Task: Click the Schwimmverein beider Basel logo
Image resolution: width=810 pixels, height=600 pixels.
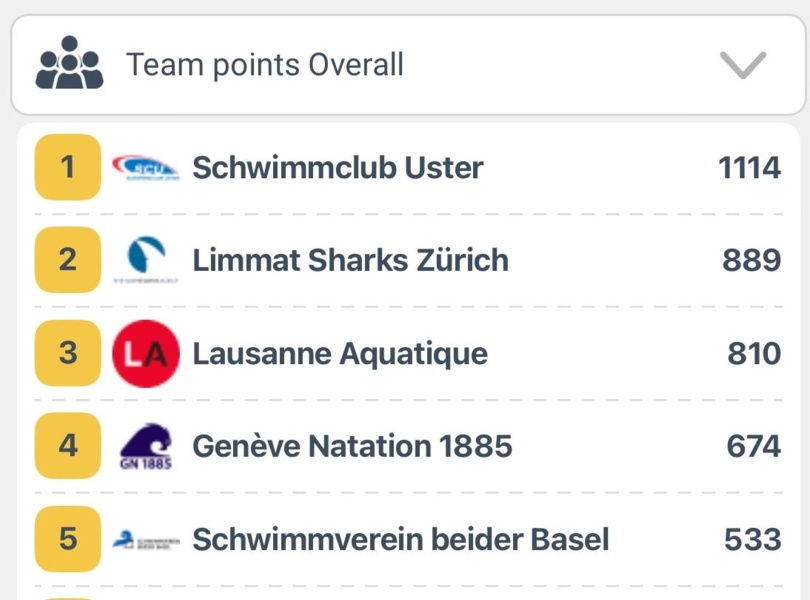Action: [146, 539]
